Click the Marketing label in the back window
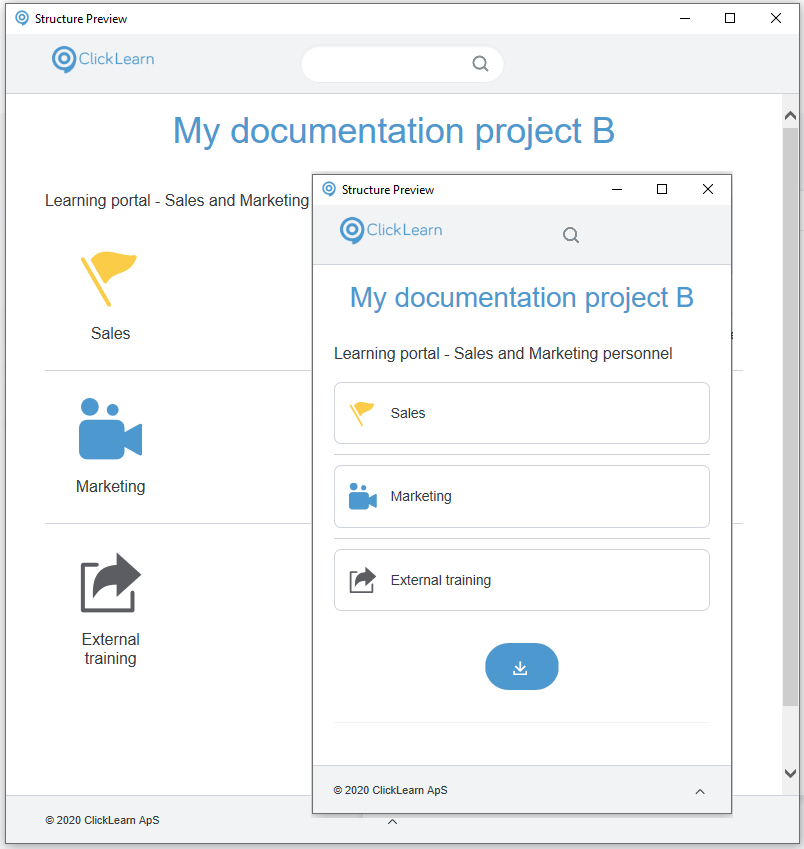This screenshot has height=849, width=804. (x=110, y=486)
